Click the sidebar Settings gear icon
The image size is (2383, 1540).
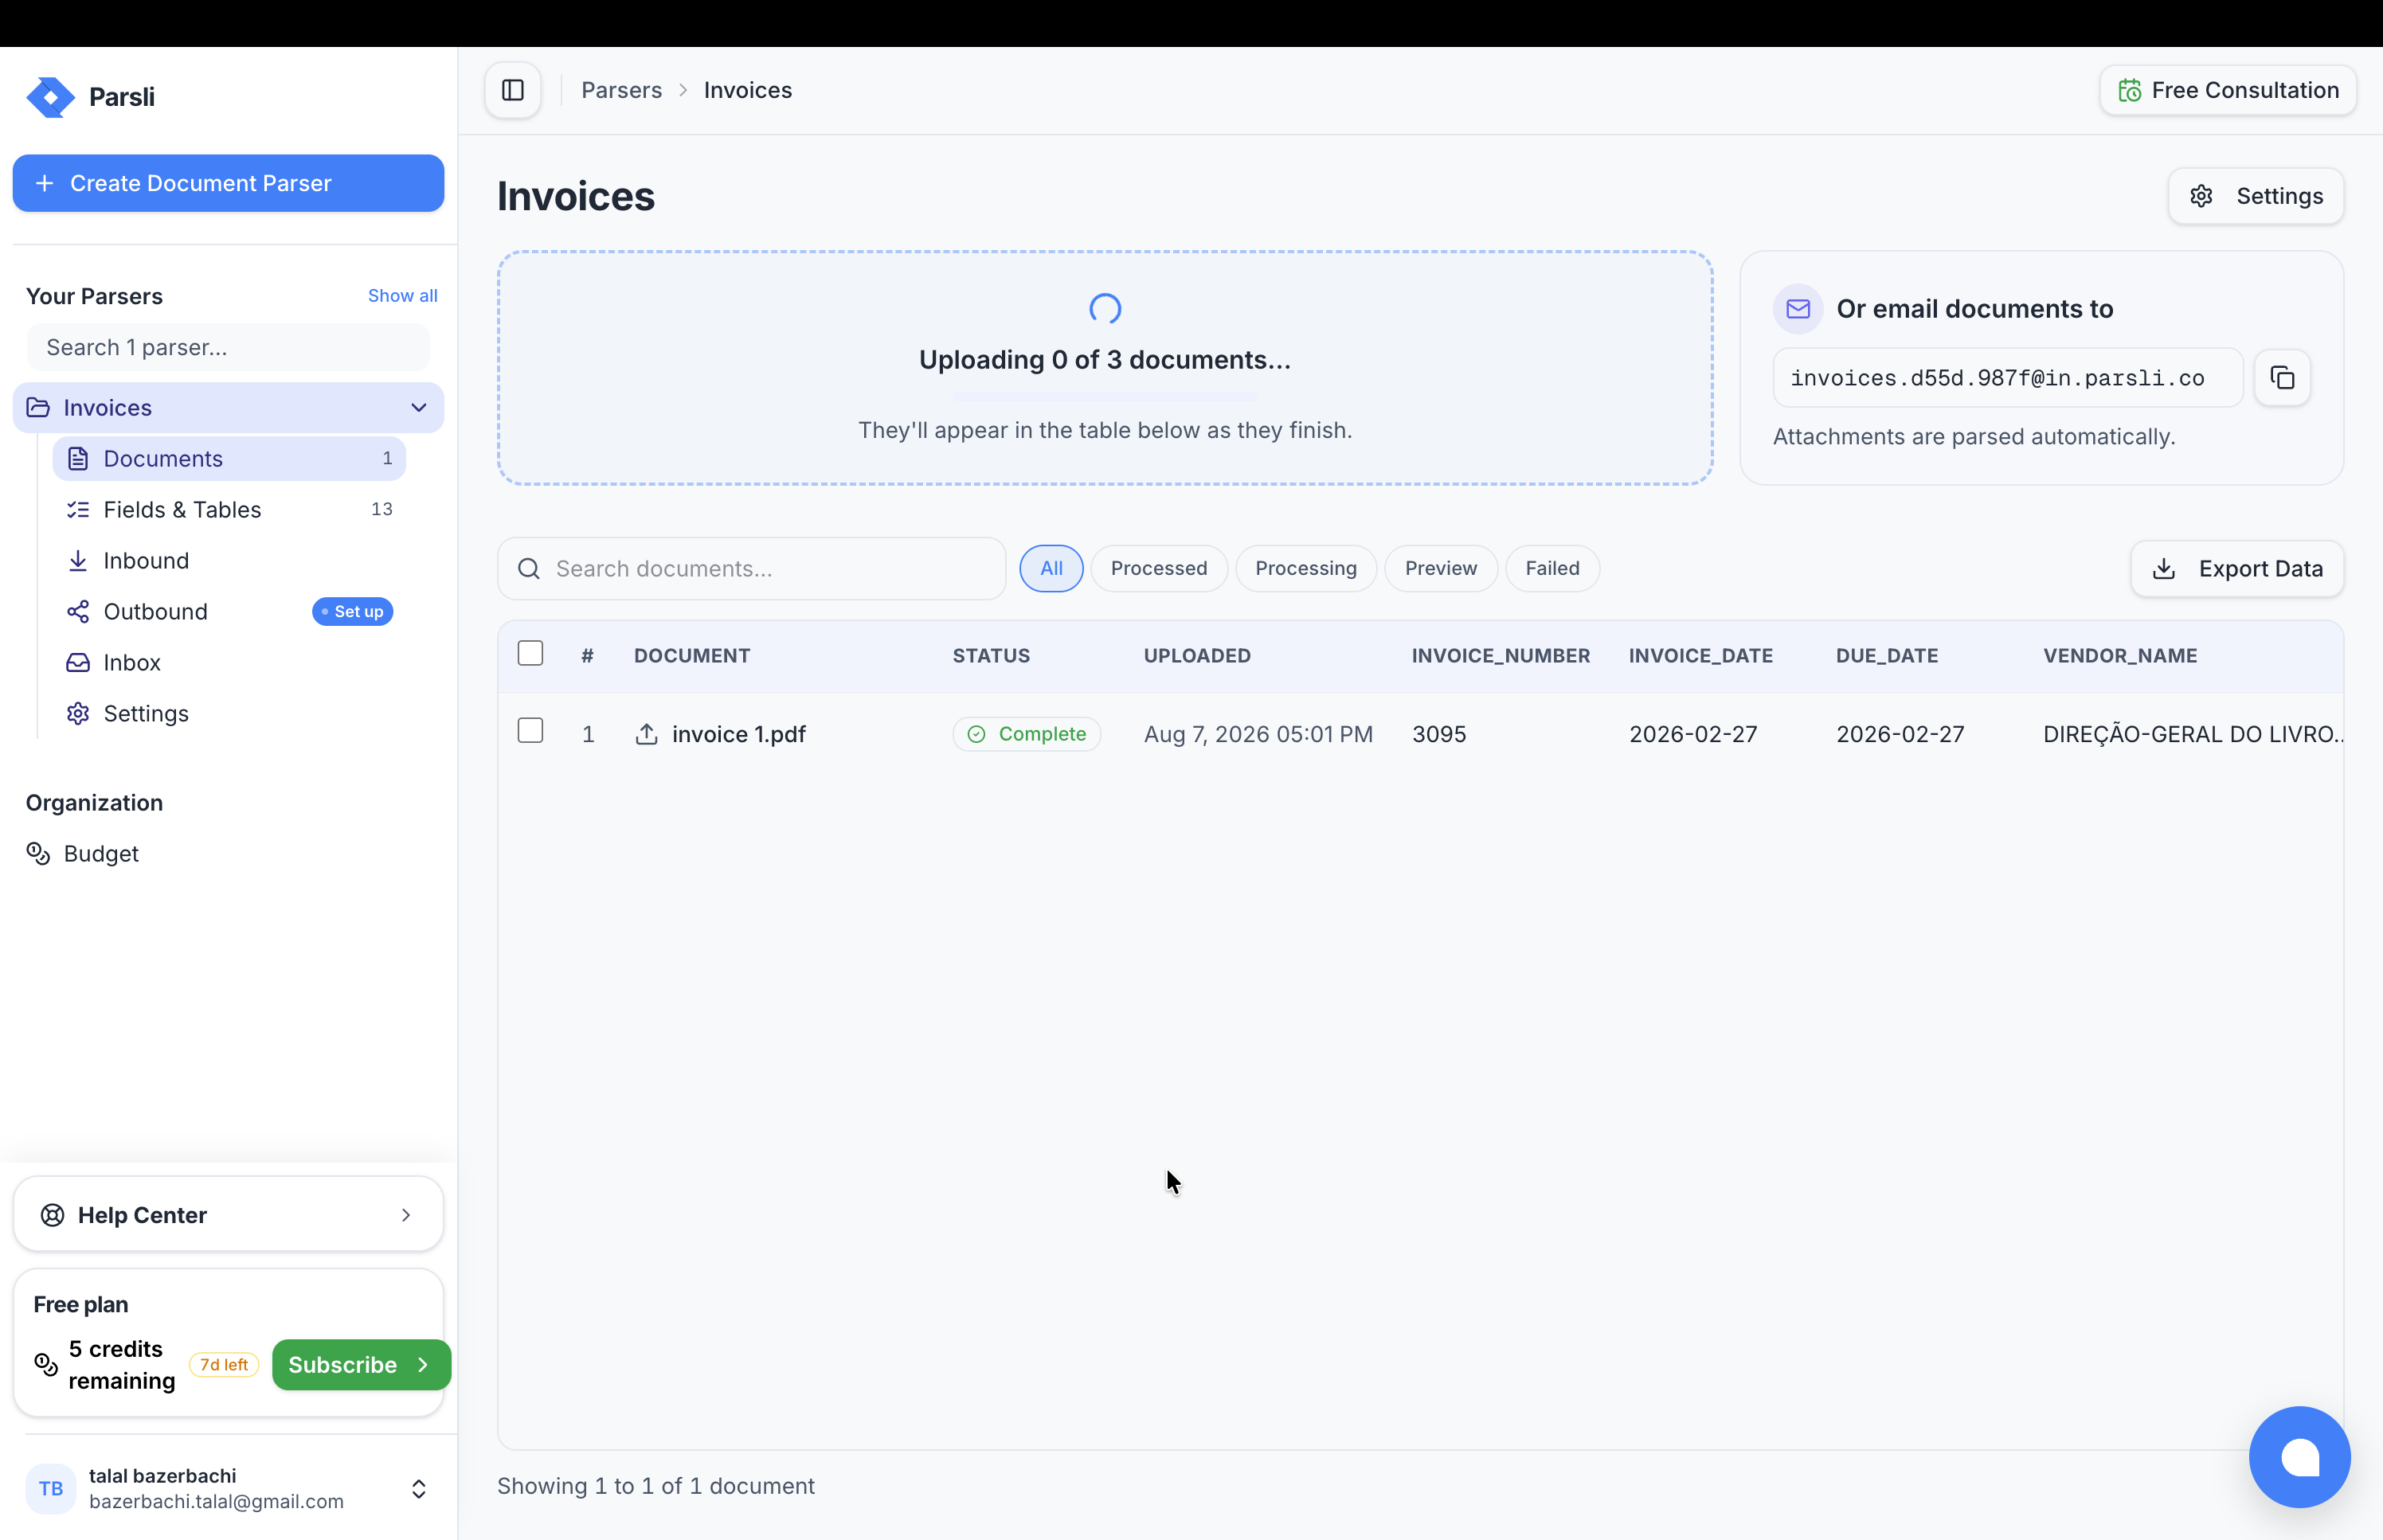(78, 714)
